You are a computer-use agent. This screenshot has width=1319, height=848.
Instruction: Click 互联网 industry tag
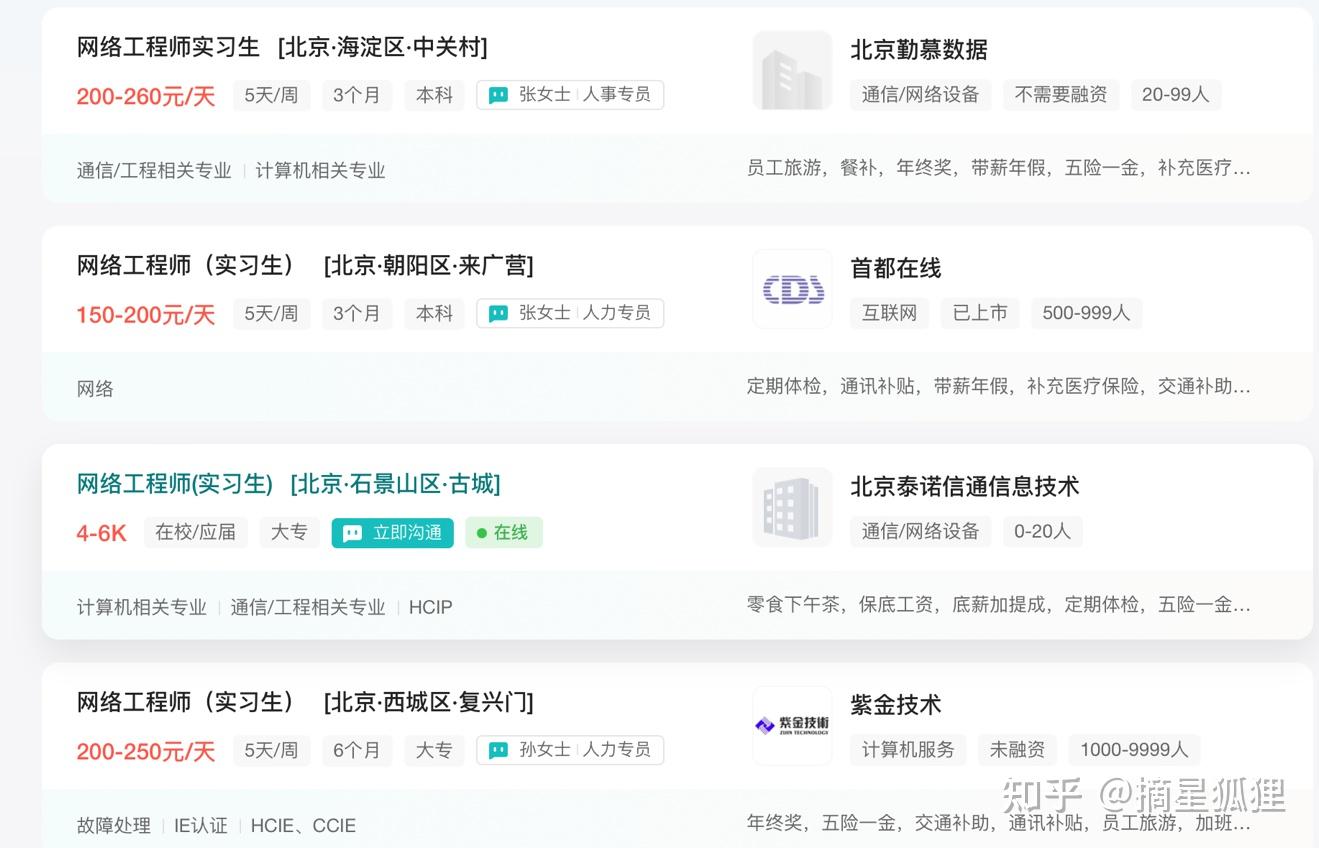(890, 313)
